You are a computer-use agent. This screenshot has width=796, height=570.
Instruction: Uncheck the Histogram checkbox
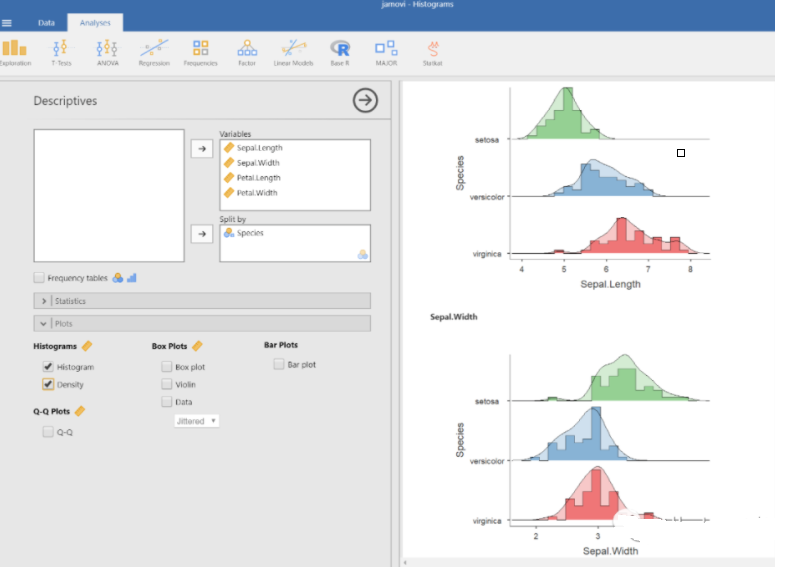coord(48,367)
